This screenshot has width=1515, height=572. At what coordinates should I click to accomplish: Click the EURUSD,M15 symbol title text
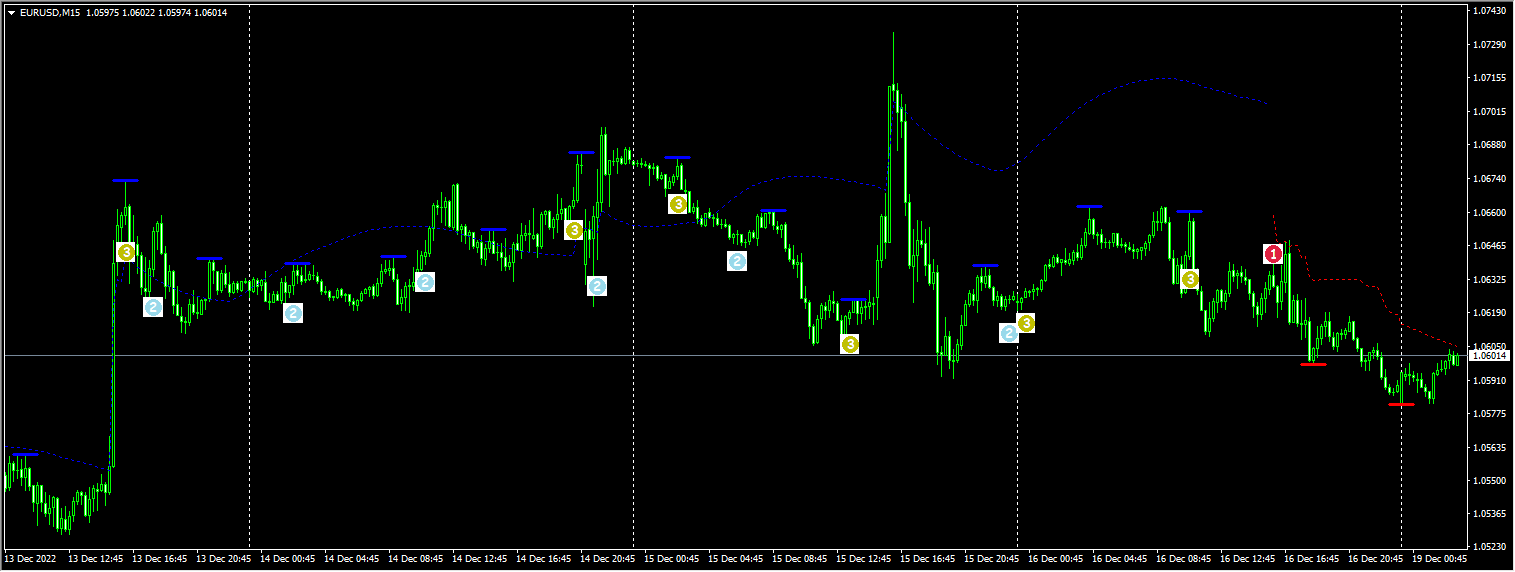(x=50, y=13)
